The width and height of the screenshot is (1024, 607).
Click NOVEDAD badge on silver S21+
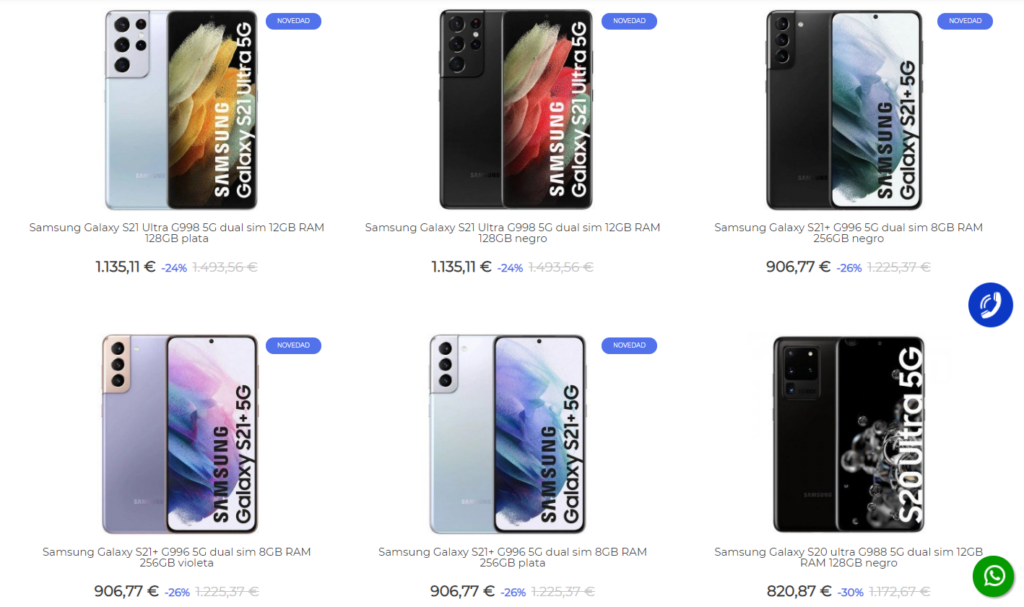[629, 345]
